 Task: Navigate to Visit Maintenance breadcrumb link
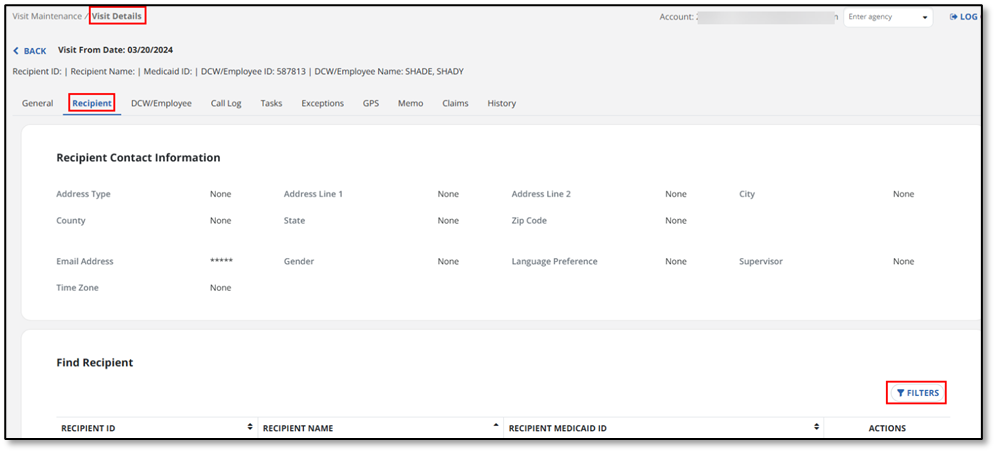(48, 16)
